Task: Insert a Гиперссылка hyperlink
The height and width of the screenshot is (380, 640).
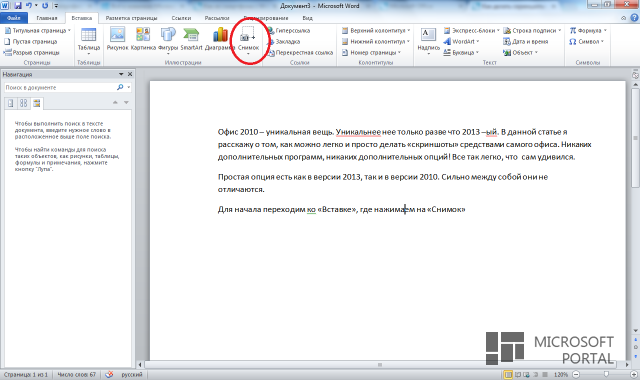Action: pos(289,31)
